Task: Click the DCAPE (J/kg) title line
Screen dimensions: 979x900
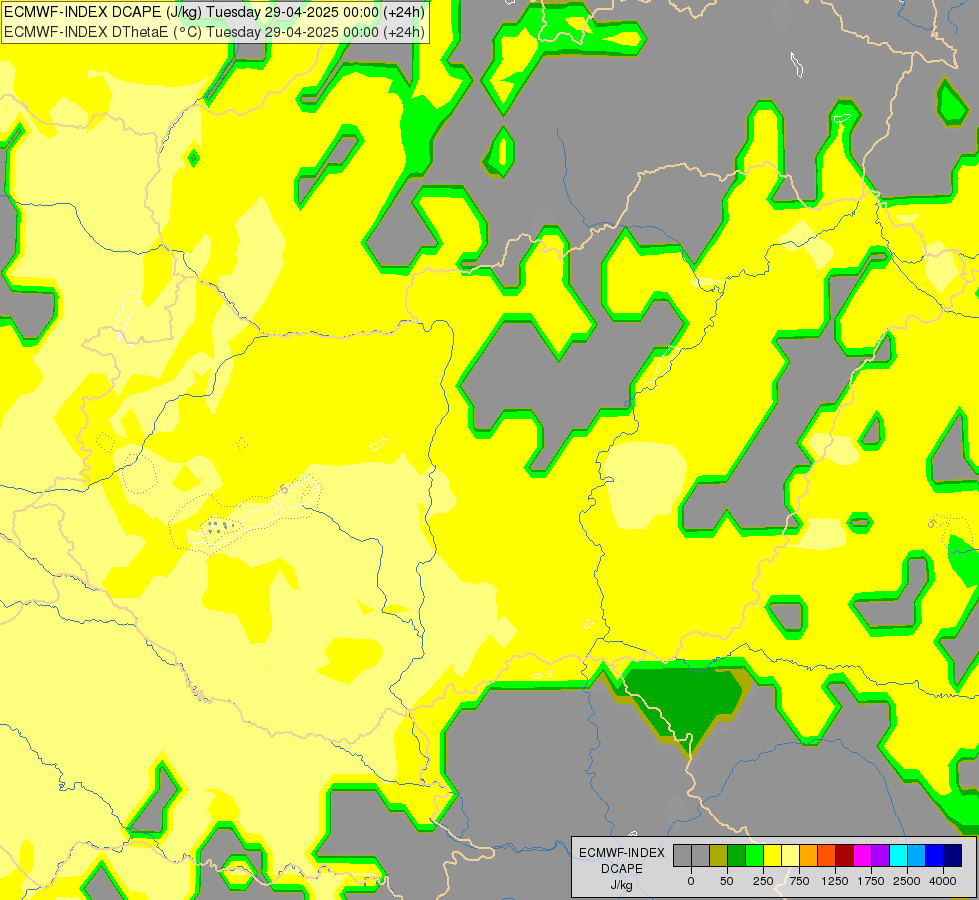Action: (214, 12)
